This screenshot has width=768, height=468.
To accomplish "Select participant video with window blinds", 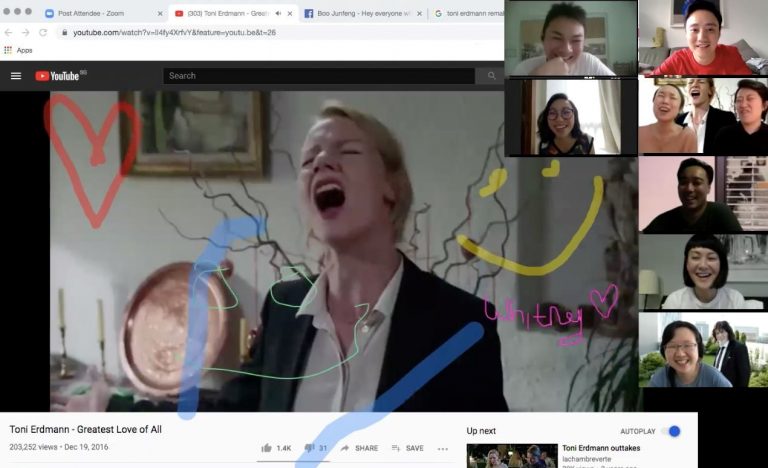I will pos(703,194).
